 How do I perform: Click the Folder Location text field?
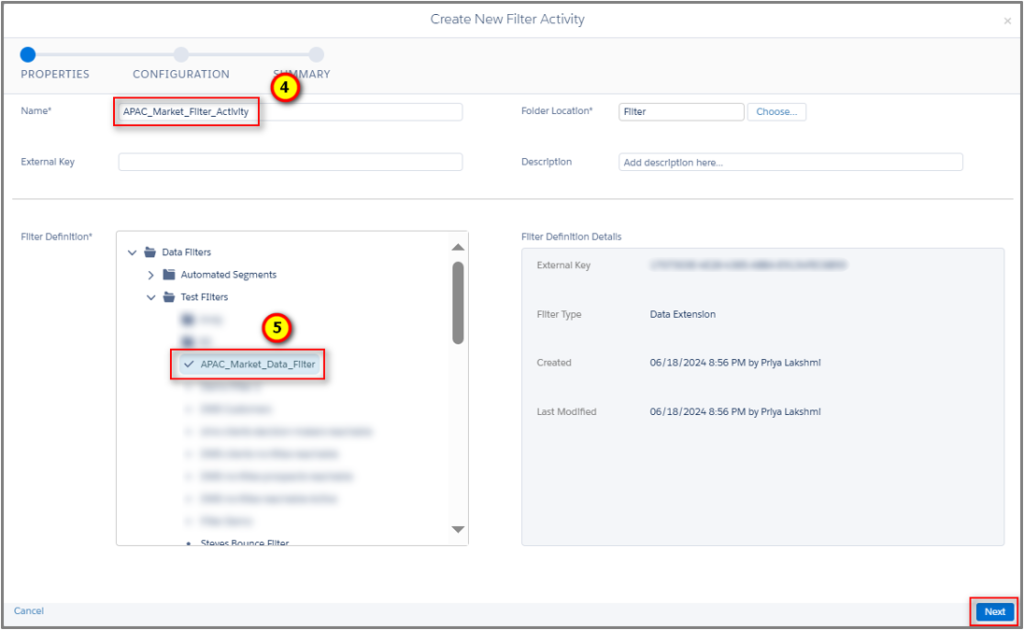[x=681, y=112]
